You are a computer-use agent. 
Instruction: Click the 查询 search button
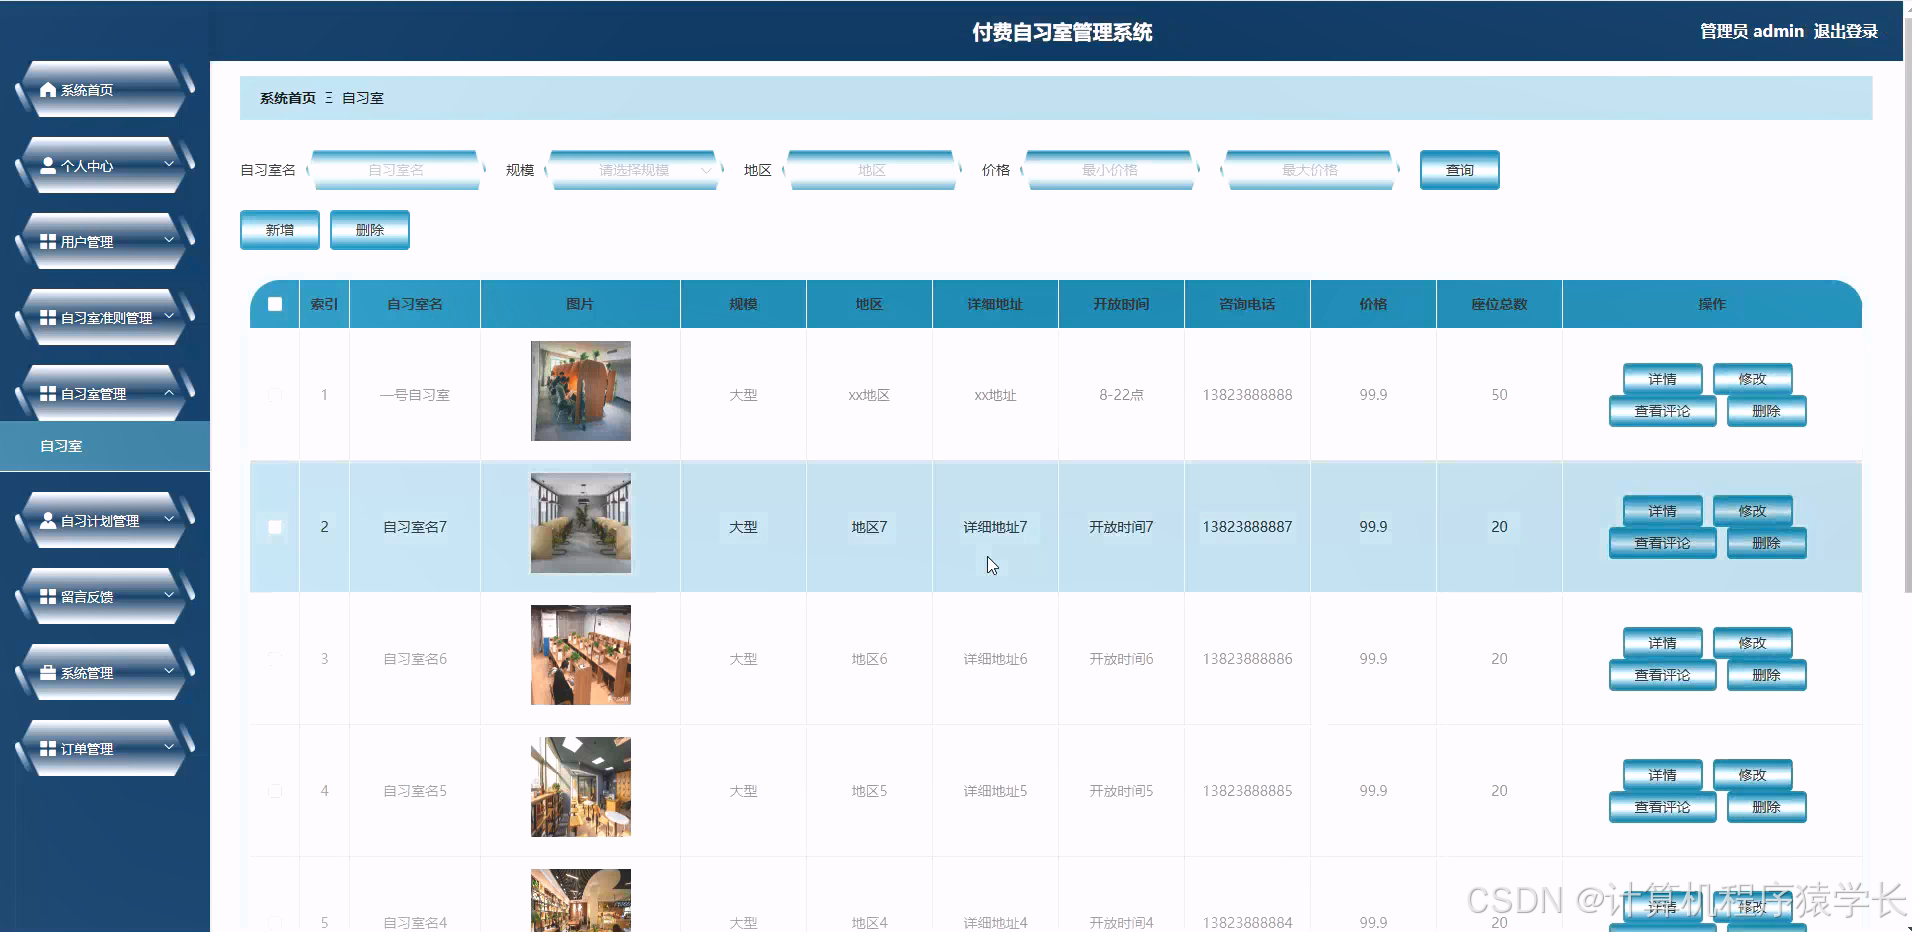[1459, 170]
